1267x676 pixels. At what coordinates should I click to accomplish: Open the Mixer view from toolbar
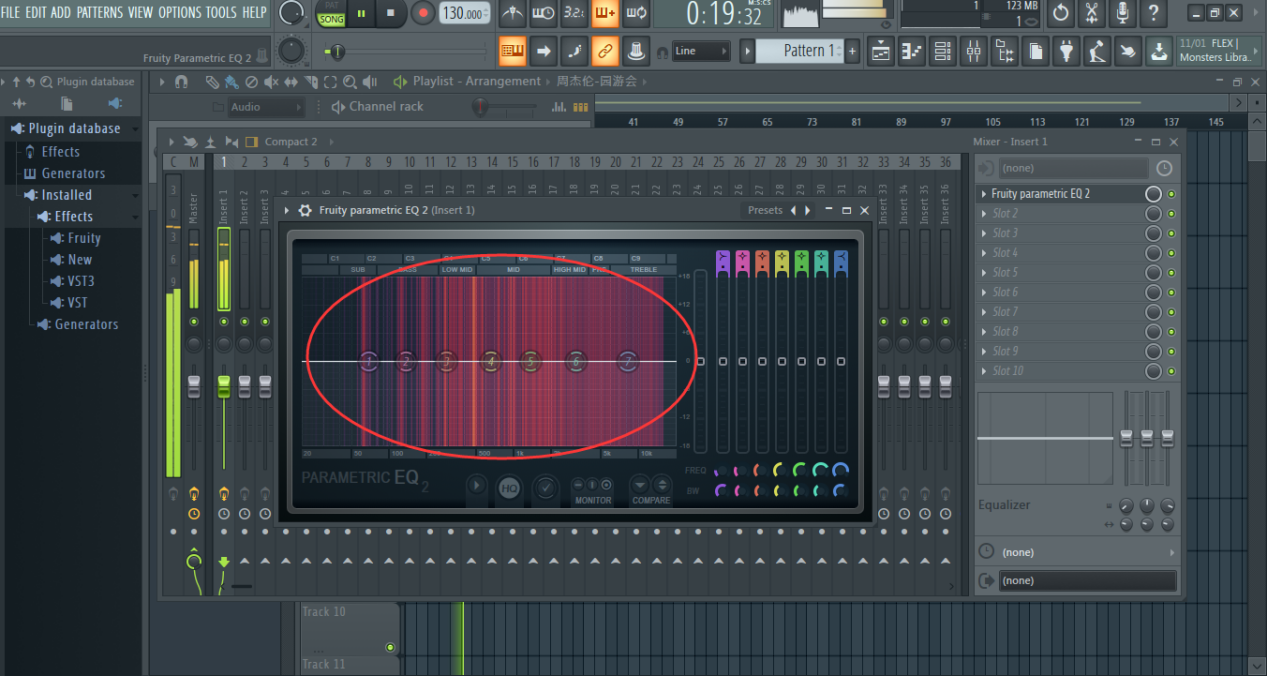coord(972,50)
